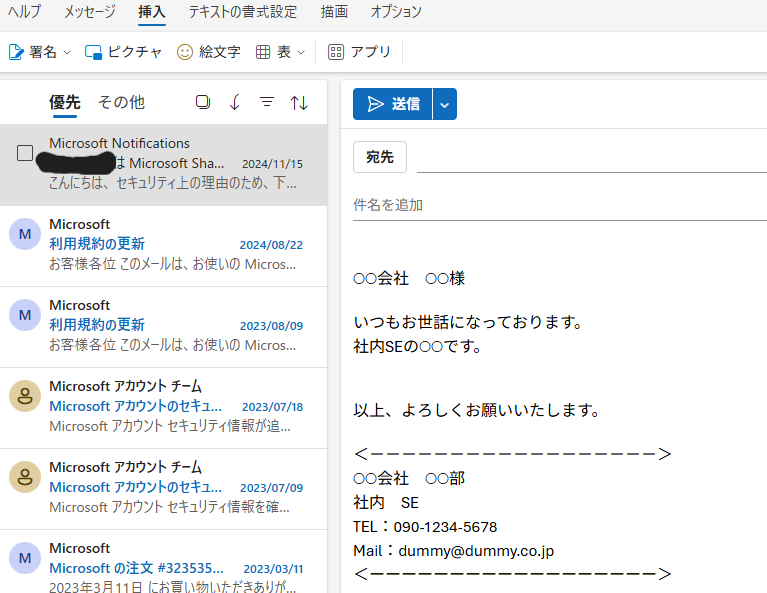Click the select-all messages icon
Viewport: 767px width, 593px height.
(x=203, y=102)
